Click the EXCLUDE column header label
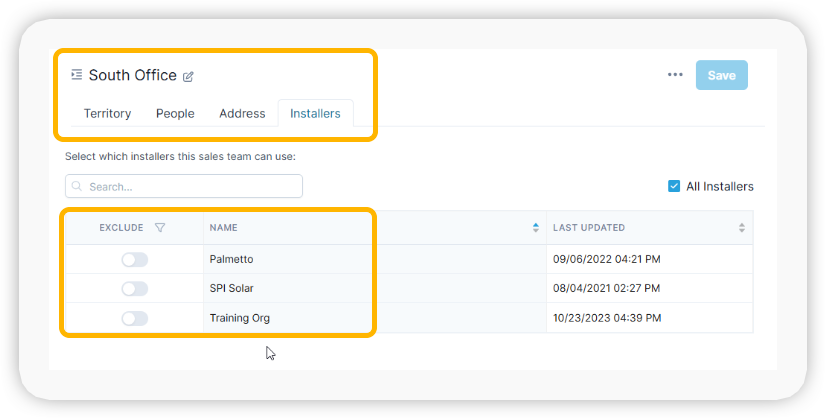 click(122, 227)
